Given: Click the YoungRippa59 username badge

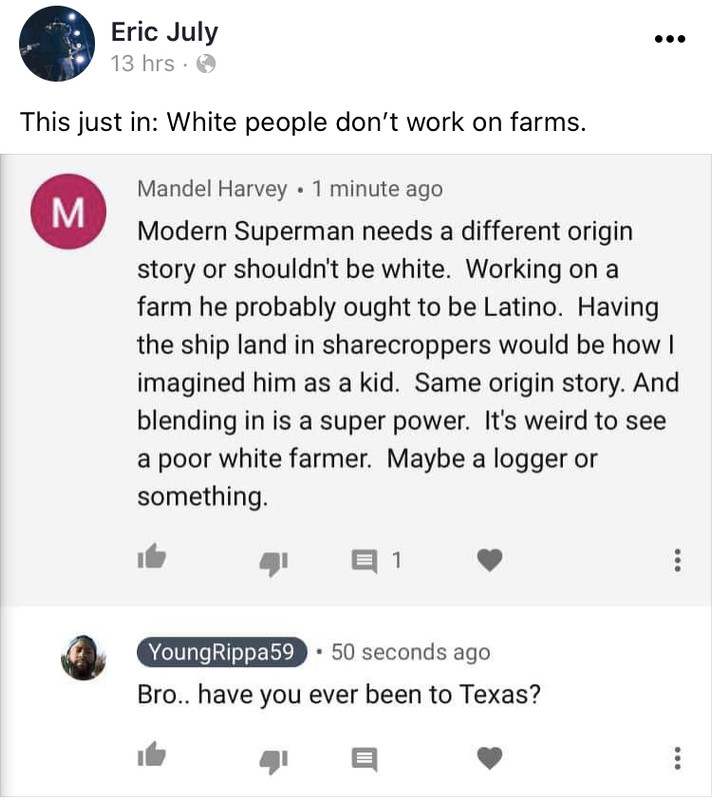Looking at the screenshot, I should 221,653.
